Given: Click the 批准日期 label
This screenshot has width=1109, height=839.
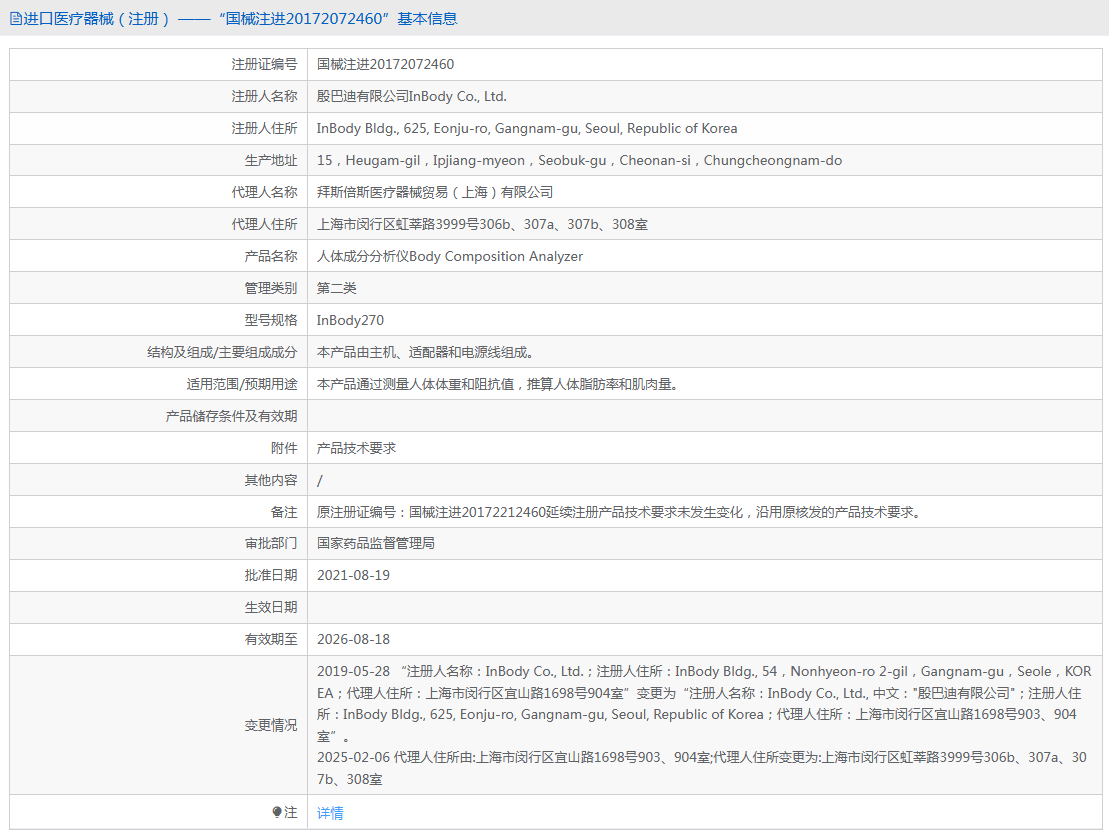Looking at the screenshot, I should click(x=271, y=576).
